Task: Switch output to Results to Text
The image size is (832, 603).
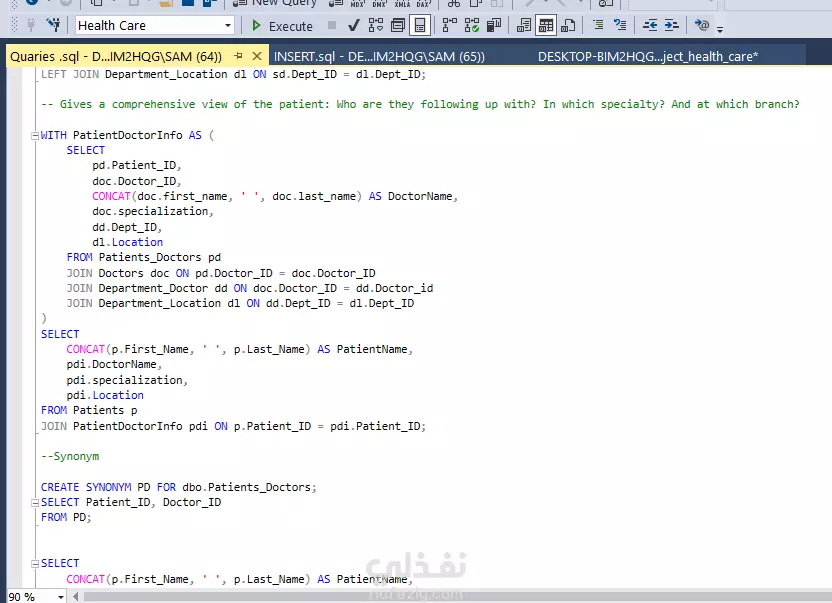Action: pyautogui.click(x=524, y=25)
